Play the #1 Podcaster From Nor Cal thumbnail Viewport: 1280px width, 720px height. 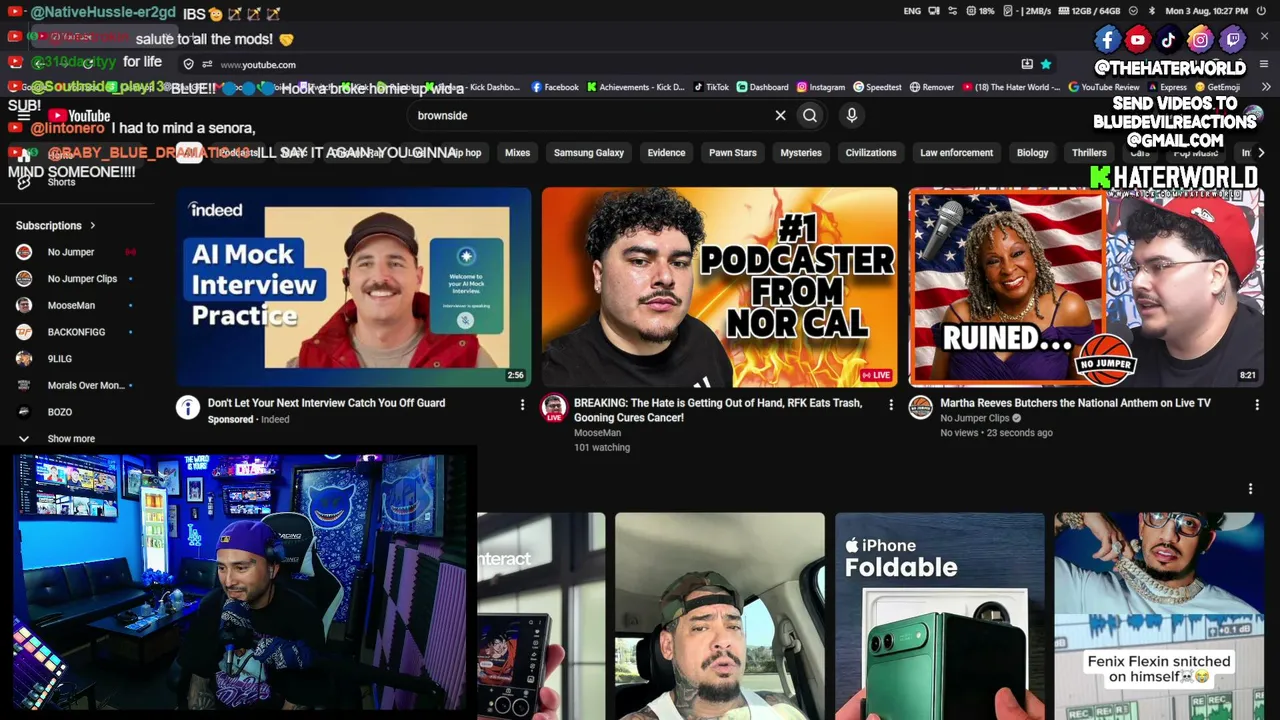720,287
